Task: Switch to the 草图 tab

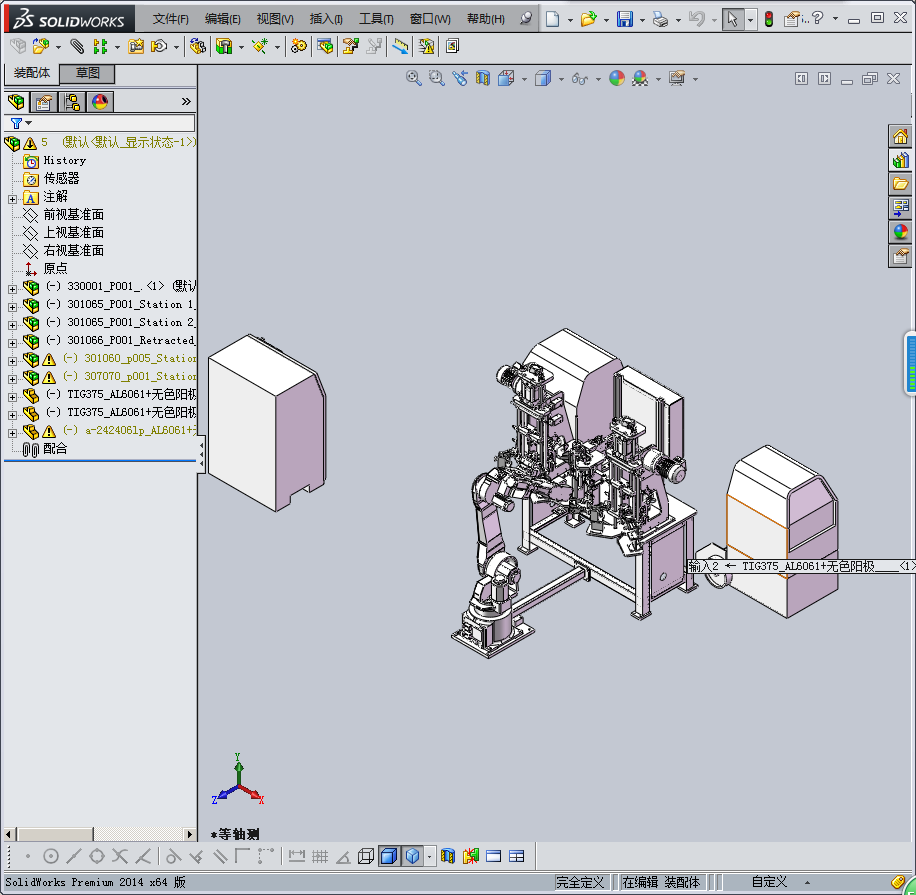Action: 88,73
